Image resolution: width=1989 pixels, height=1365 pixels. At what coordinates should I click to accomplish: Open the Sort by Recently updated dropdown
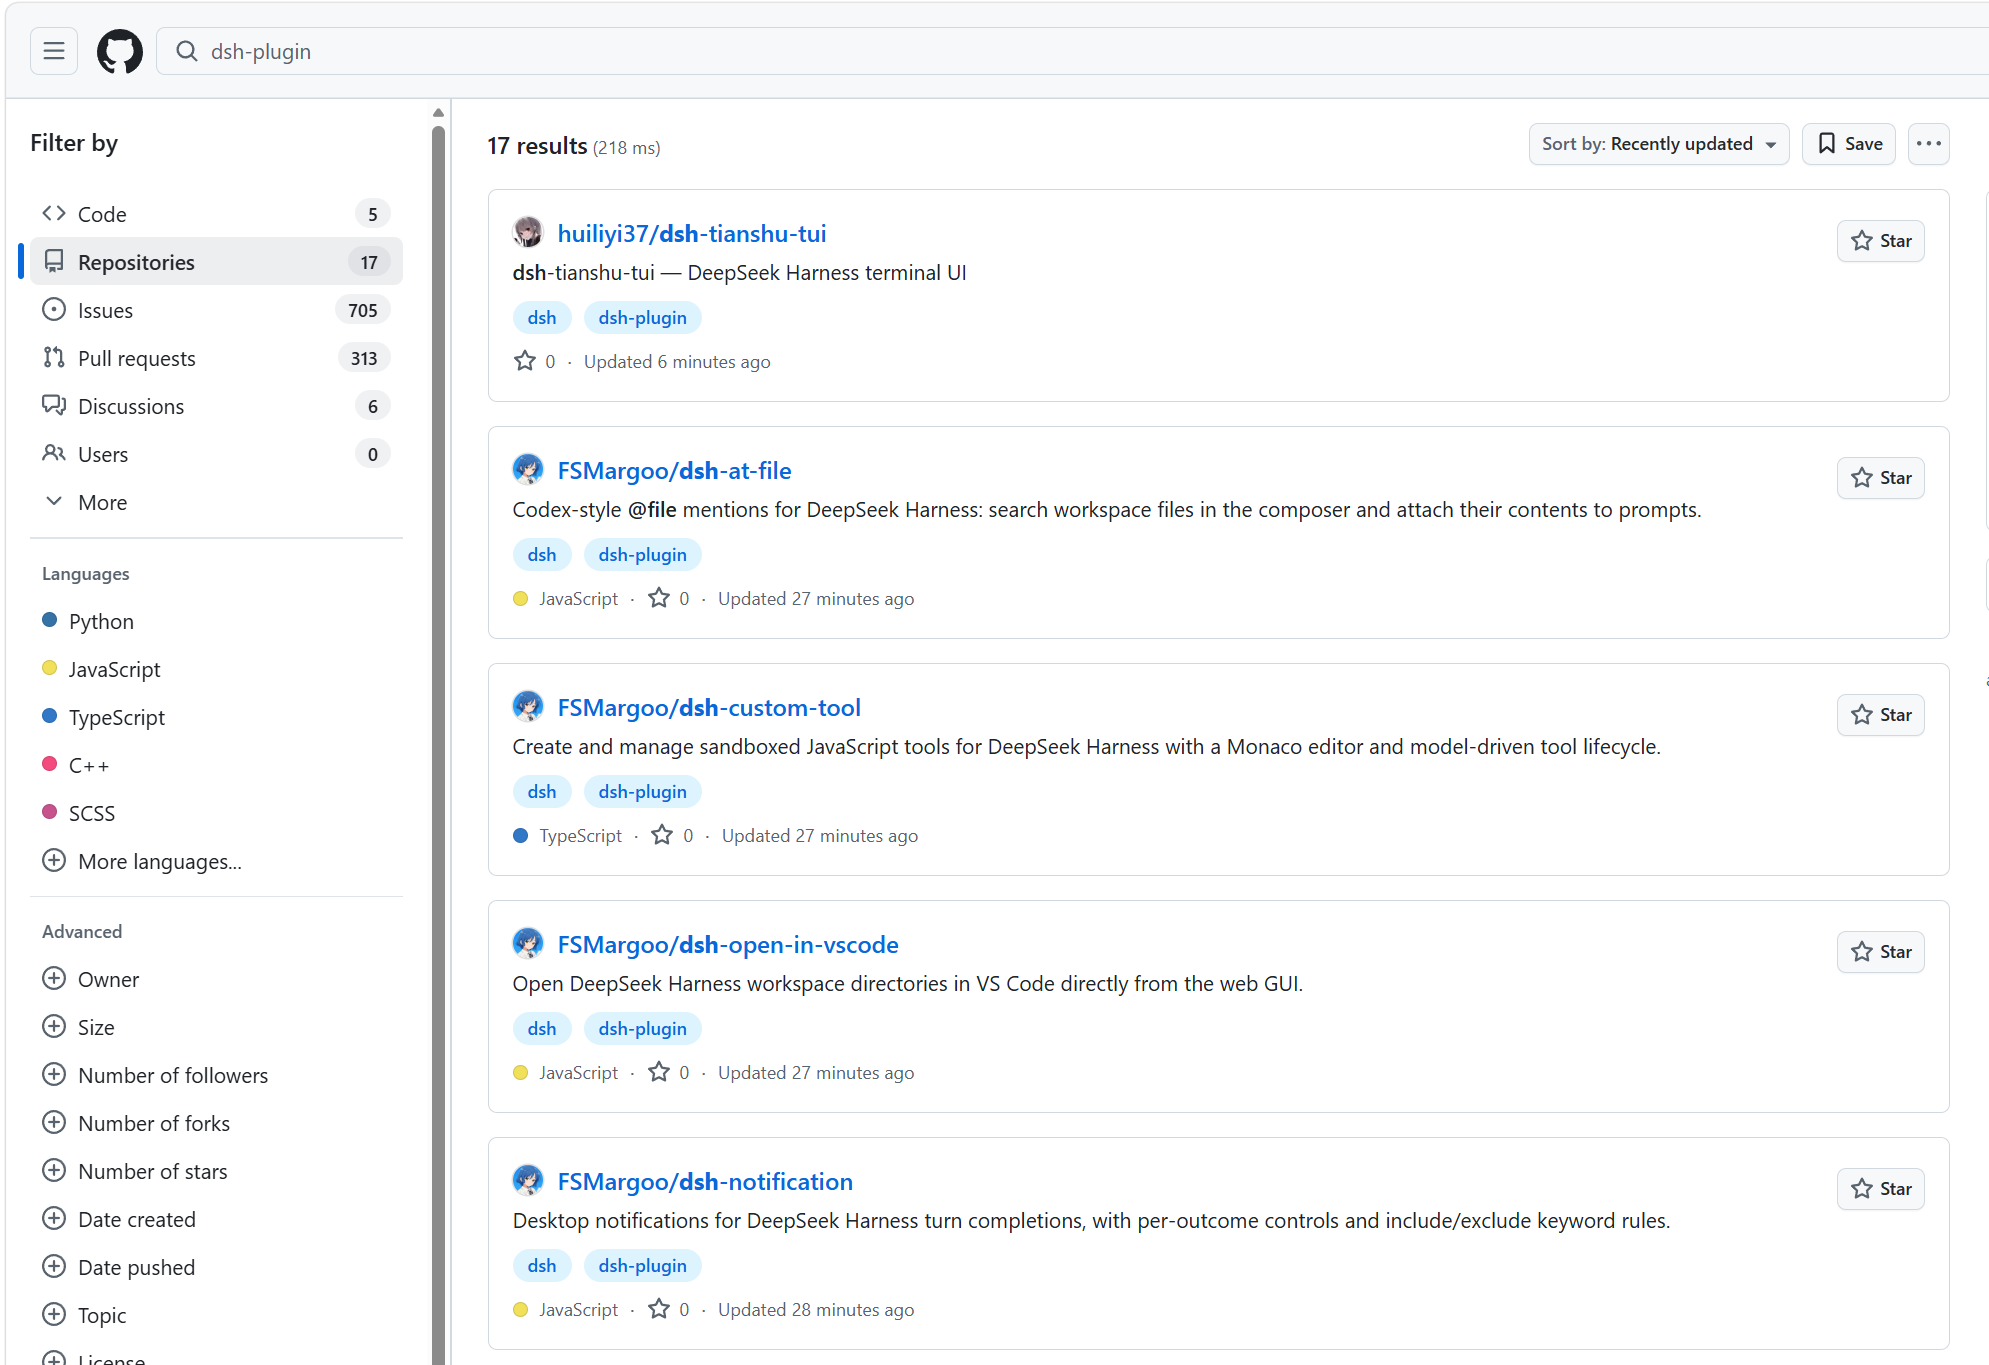[x=1659, y=144]
